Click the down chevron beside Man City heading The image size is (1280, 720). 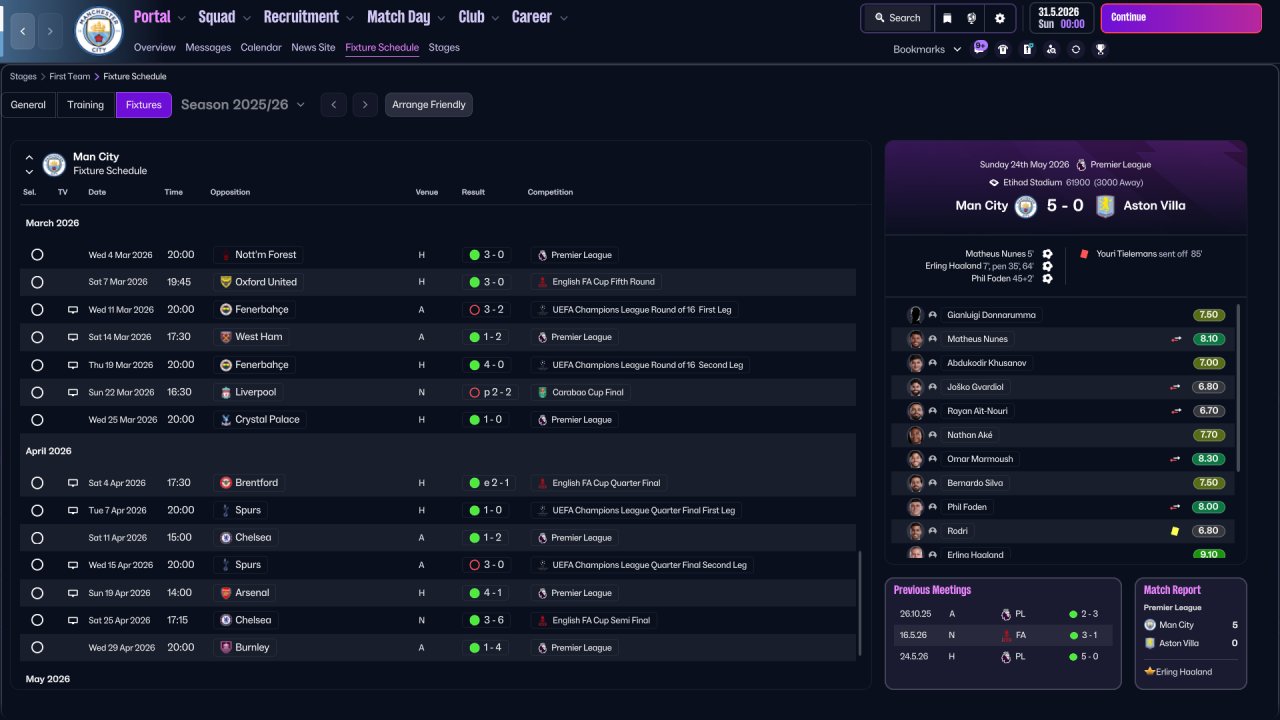[x=29, y=171]
